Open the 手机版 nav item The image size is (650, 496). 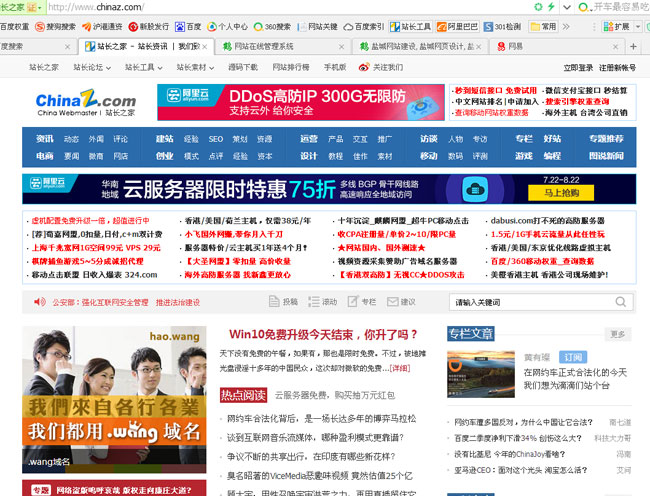(x=335, y=67)
